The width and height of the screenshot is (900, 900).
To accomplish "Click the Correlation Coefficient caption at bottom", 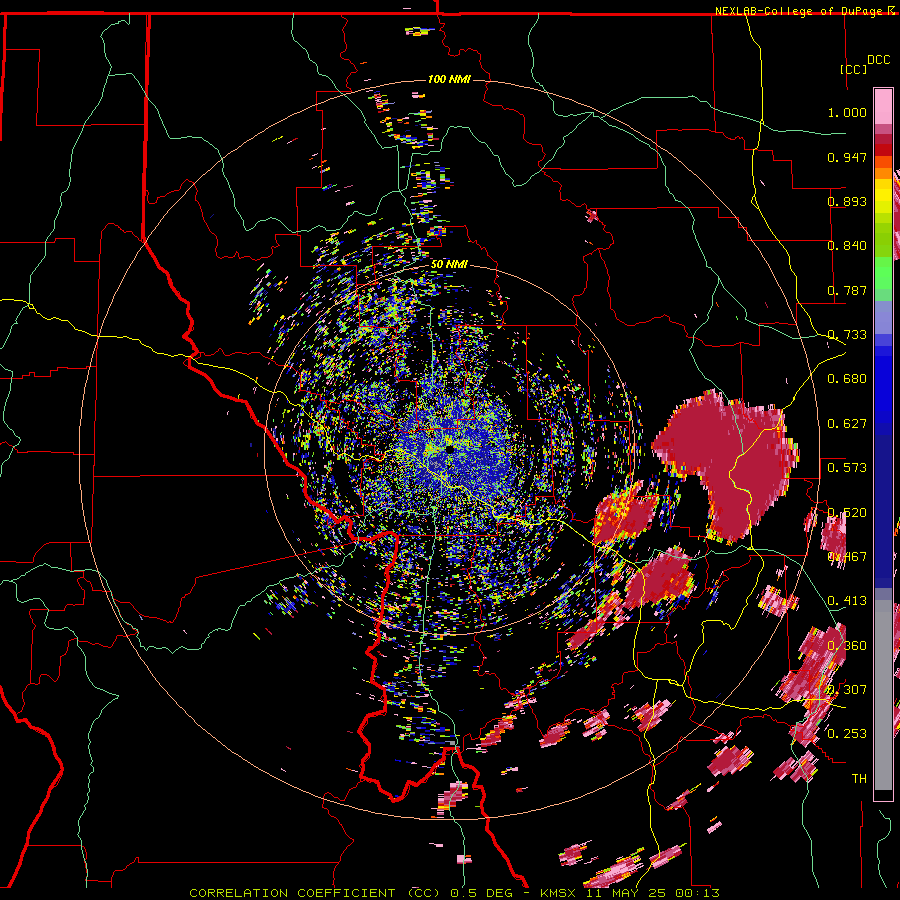I will [x=454, y=893].
